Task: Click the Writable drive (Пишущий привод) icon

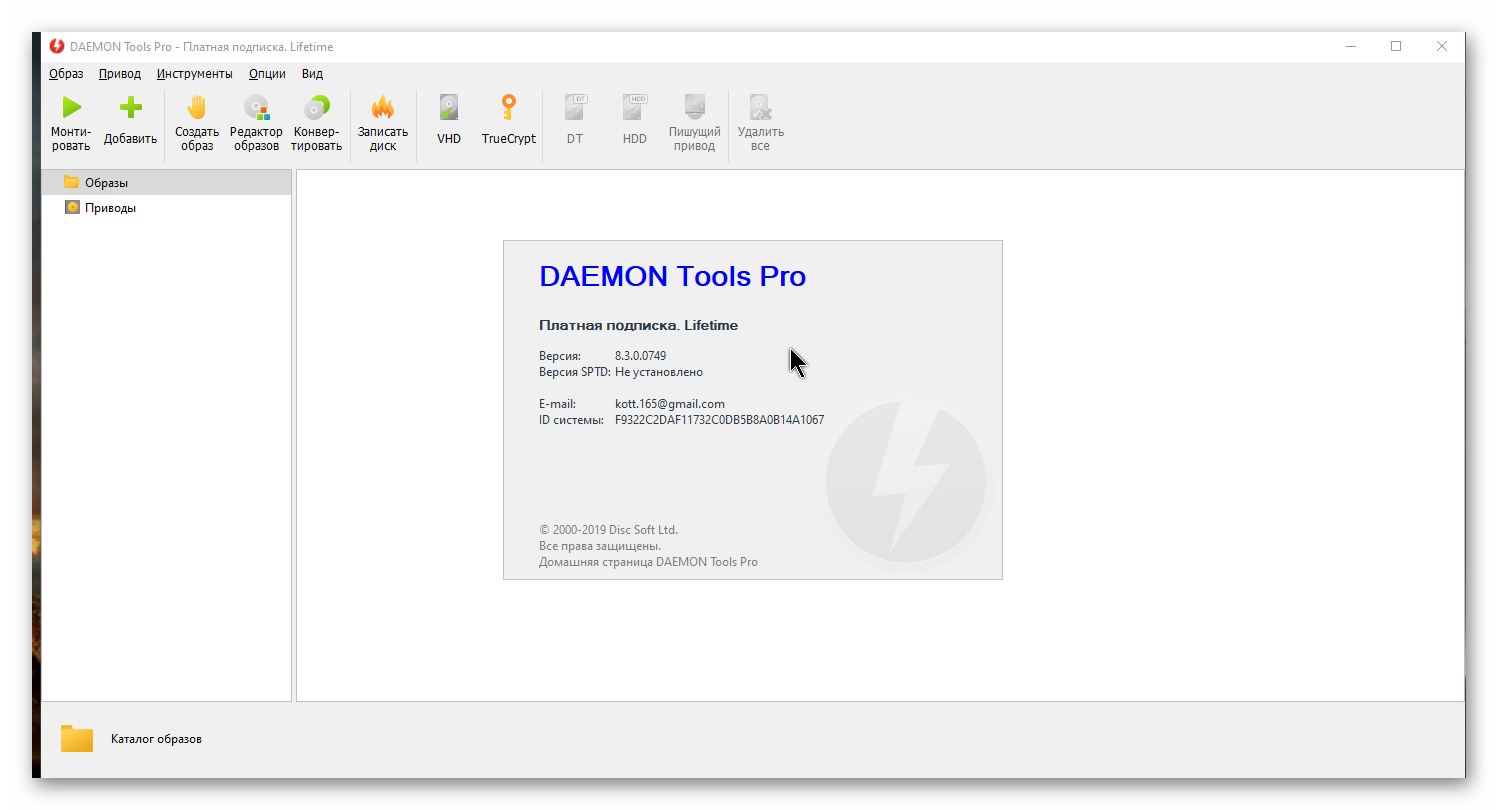Action: tap(694, 108)
